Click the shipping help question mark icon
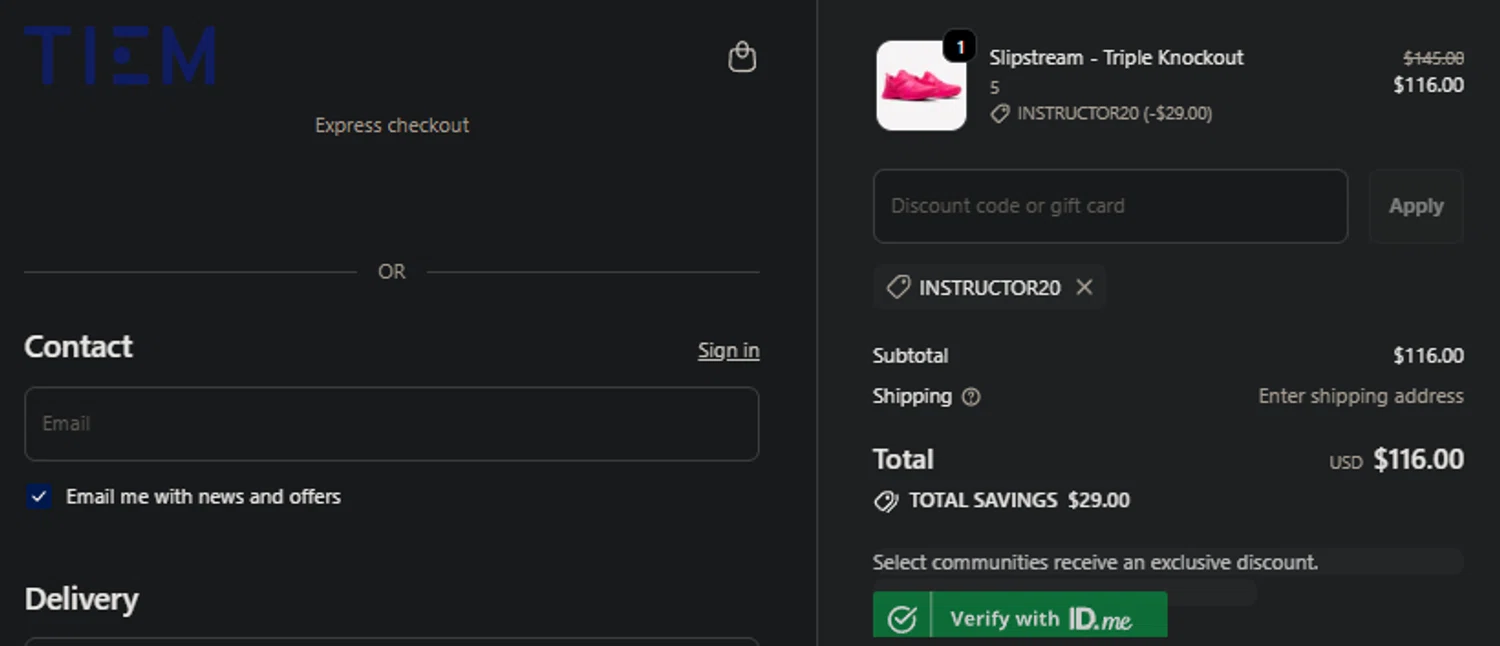 coord(970,397)
